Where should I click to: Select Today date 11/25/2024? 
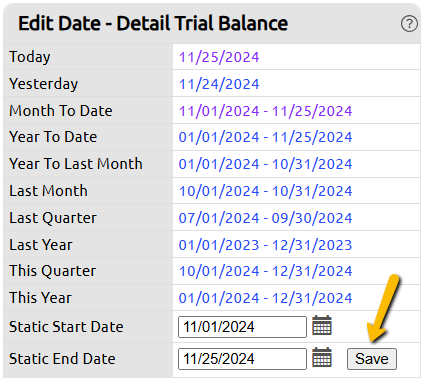click(219, 57)
